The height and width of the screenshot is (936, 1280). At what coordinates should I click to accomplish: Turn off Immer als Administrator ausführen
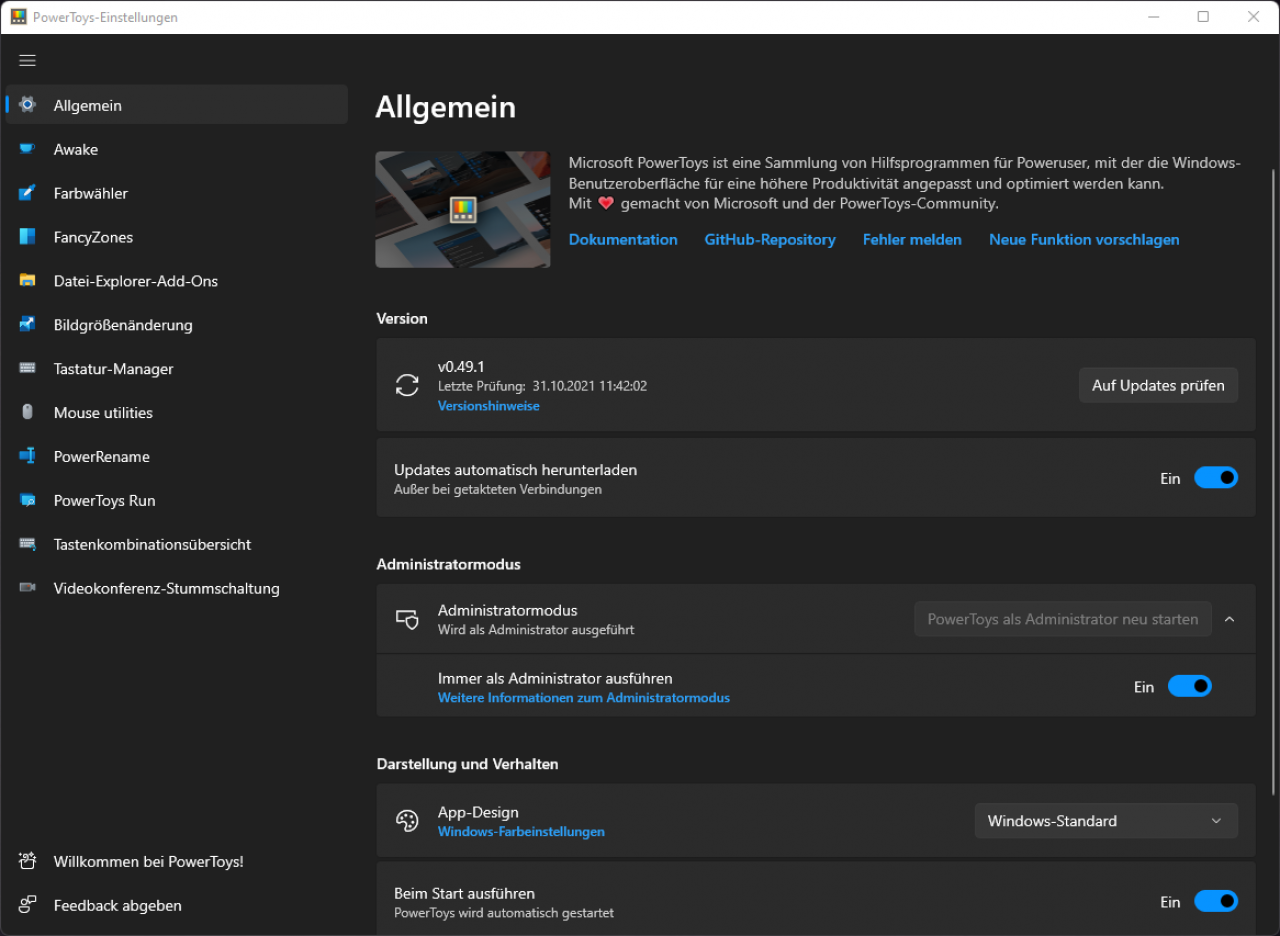(x=1190, y=686)
